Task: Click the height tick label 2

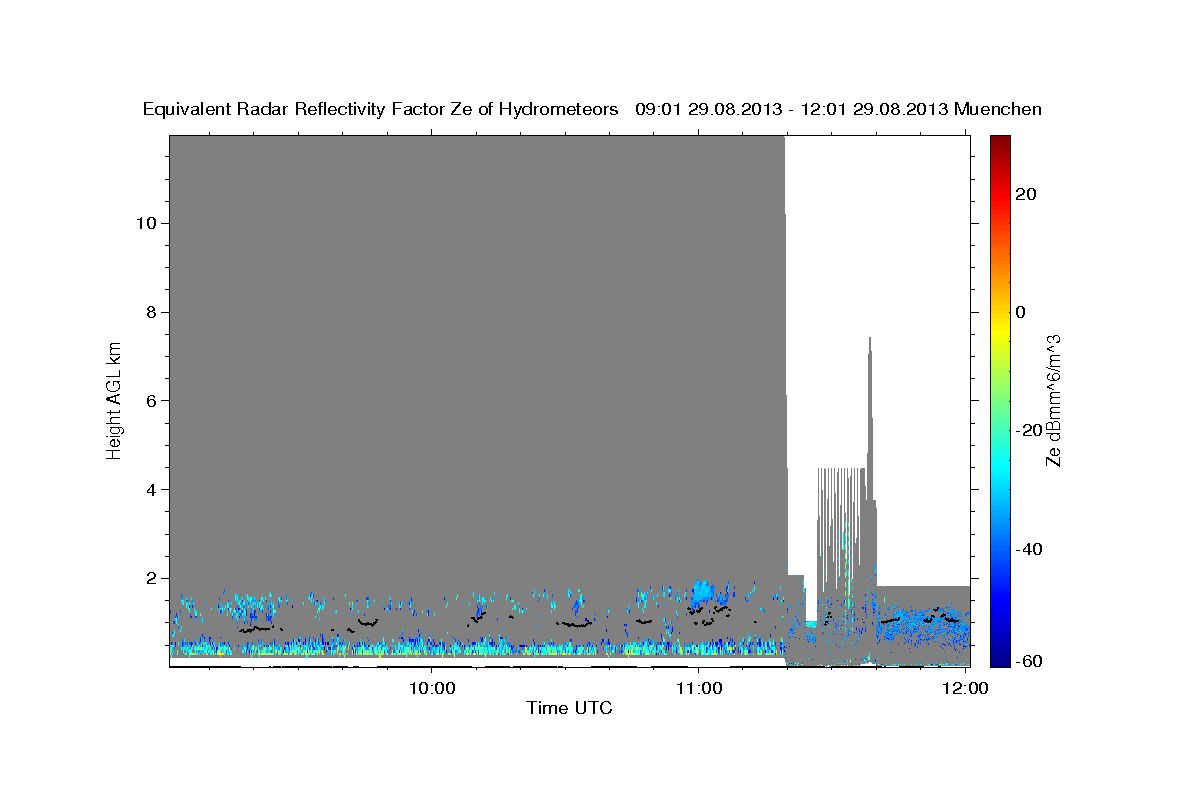Action: click(152, 578)
